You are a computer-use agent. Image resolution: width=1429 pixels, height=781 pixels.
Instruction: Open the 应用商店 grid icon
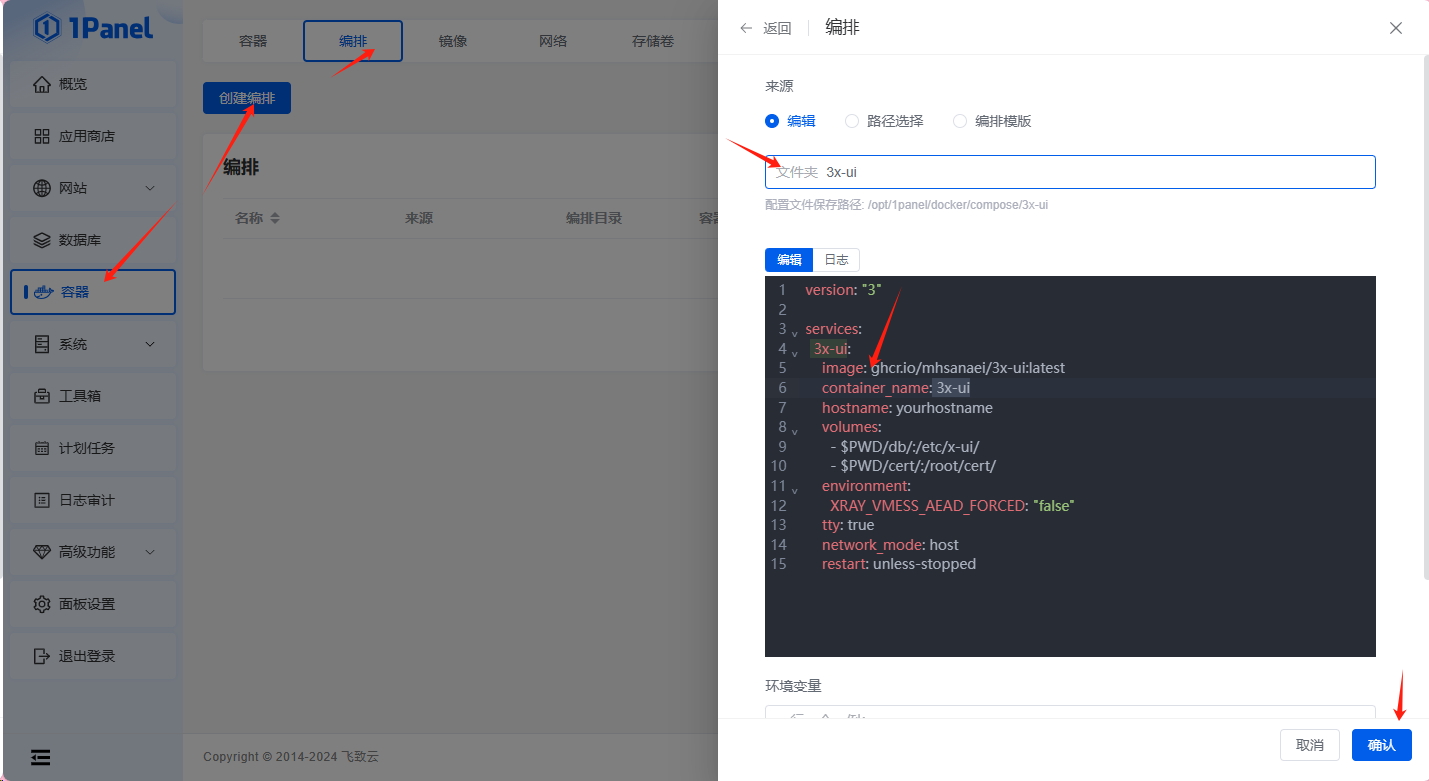[x=41, y=136]
